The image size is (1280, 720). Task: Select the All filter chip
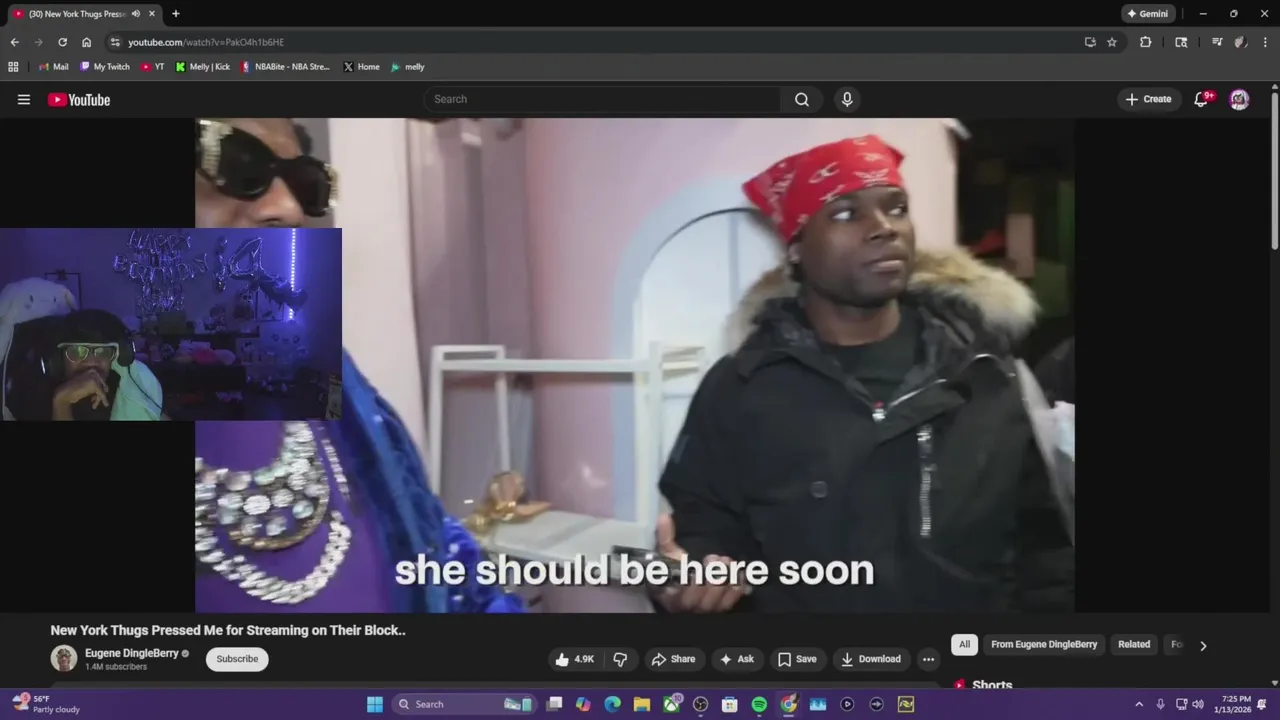point(964,645)
